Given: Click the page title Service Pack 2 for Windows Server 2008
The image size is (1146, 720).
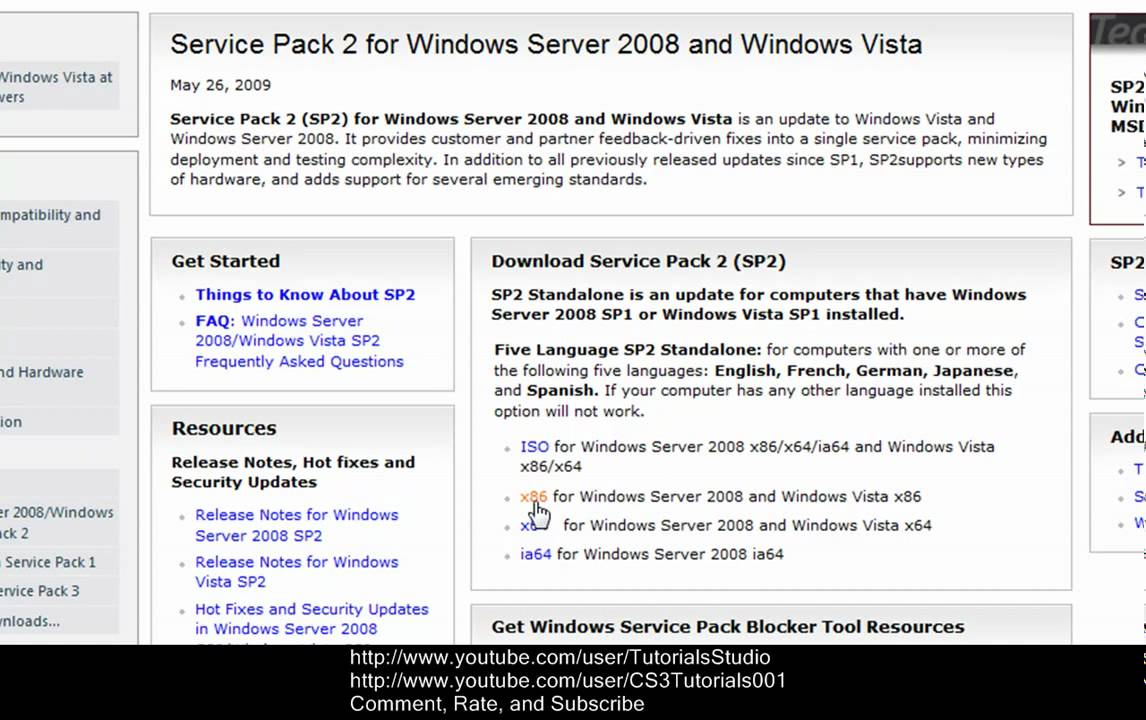Looking at the screenshot, I should tap(546, 45).
